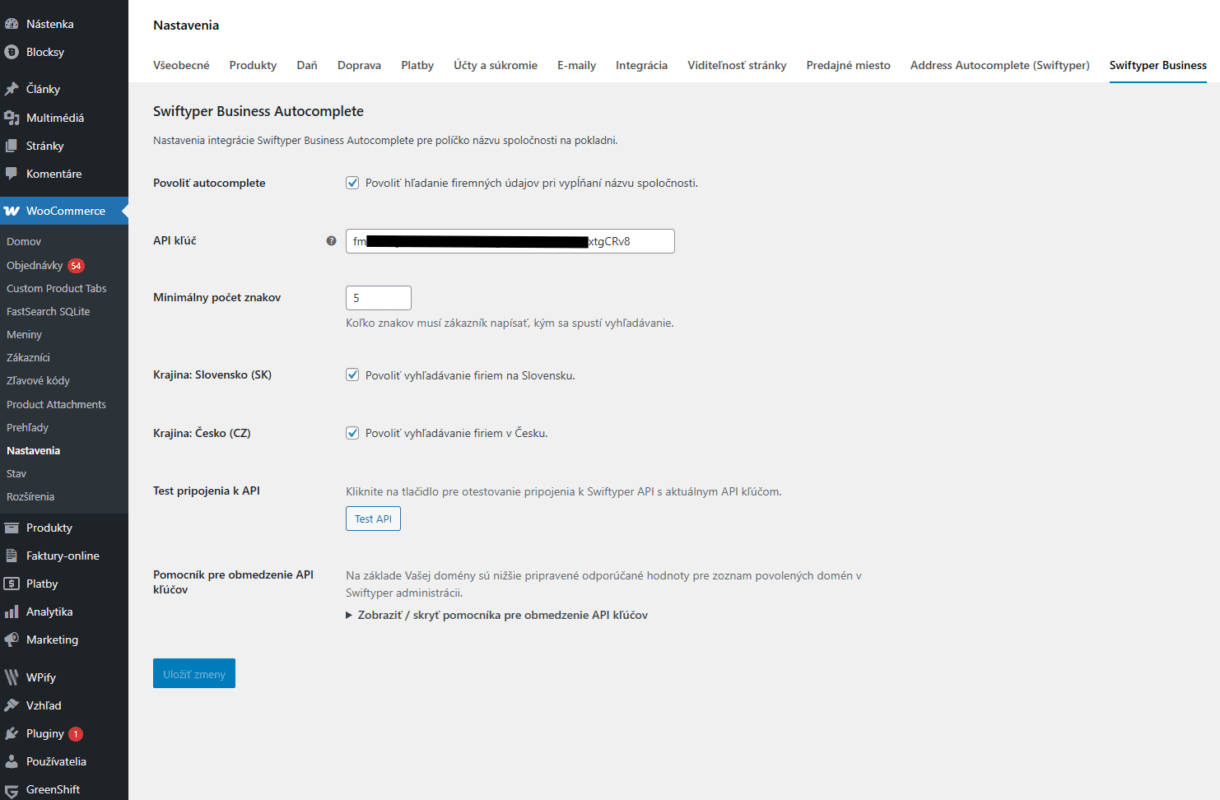Viewport: 1220px width, 800px height.
Task: Open Multimédiá via its media icon
Action: [12, 118]
